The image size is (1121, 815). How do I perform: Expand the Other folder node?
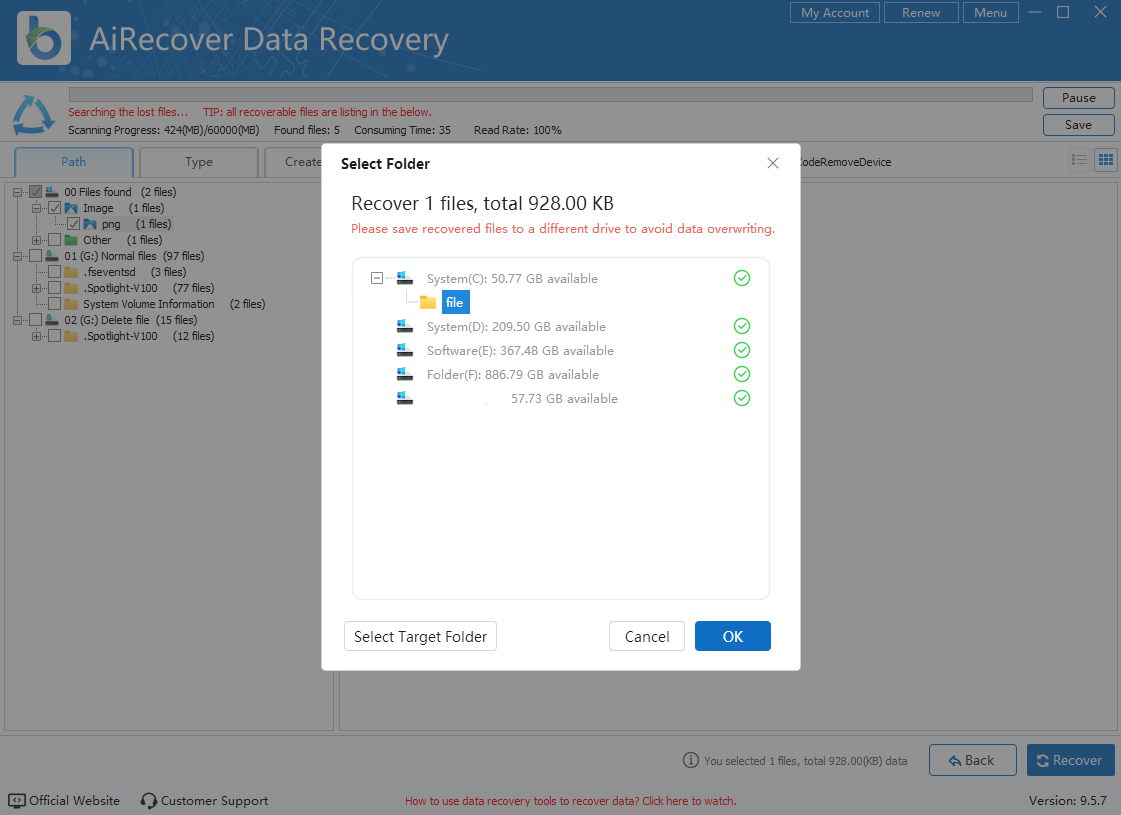click(x=37, y=240)
